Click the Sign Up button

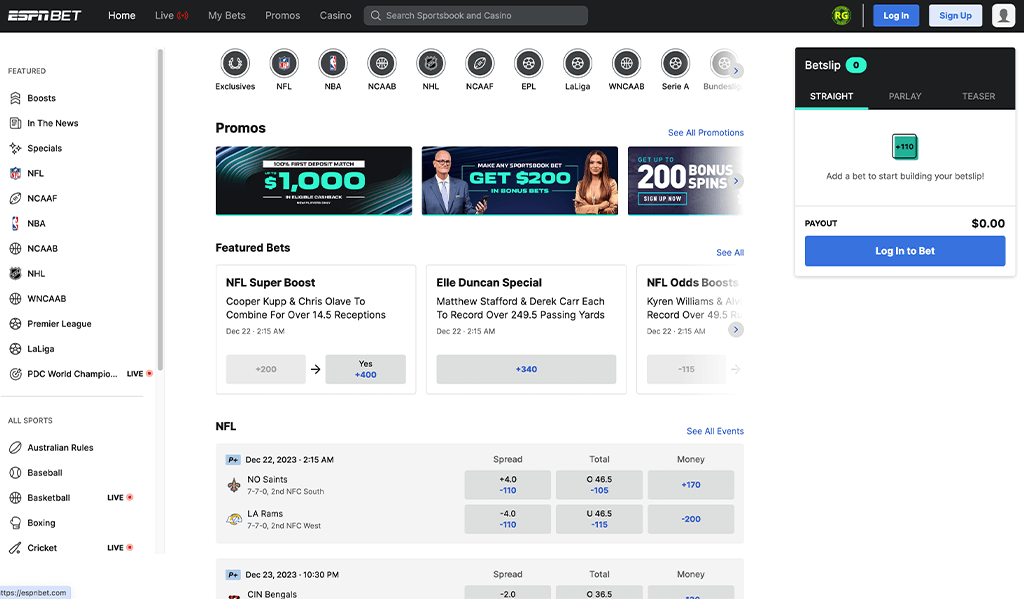(x=955, y=16)
